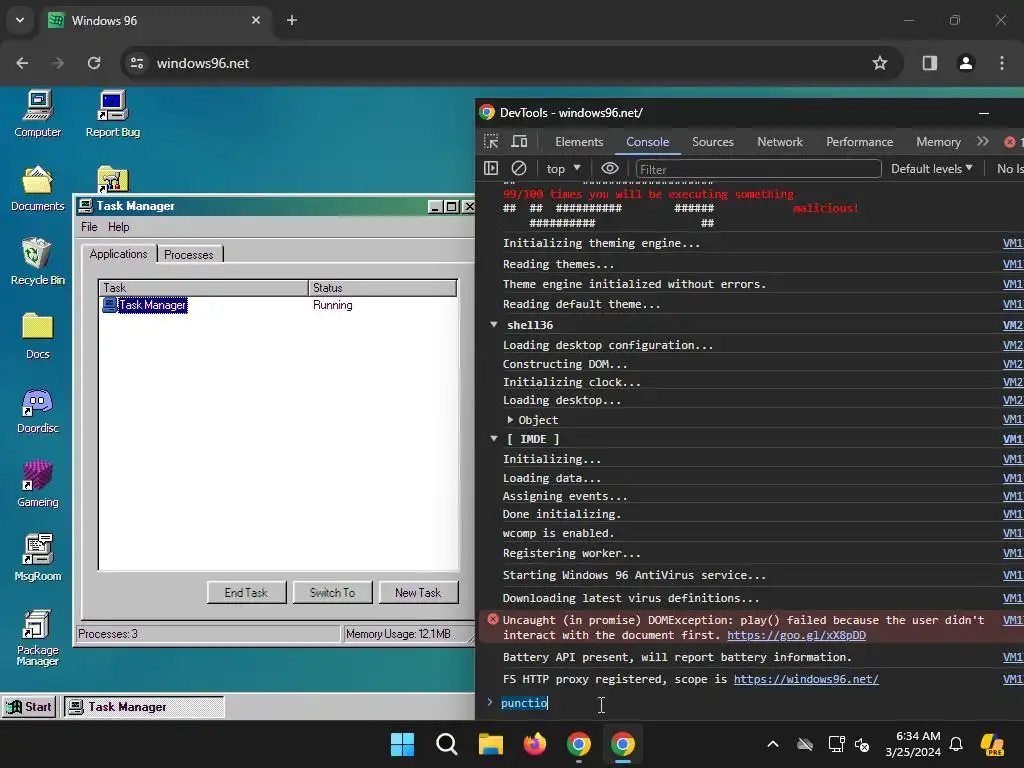Open Windows Search on the taskbar
1024x768 pixels.
coord(447,744)
